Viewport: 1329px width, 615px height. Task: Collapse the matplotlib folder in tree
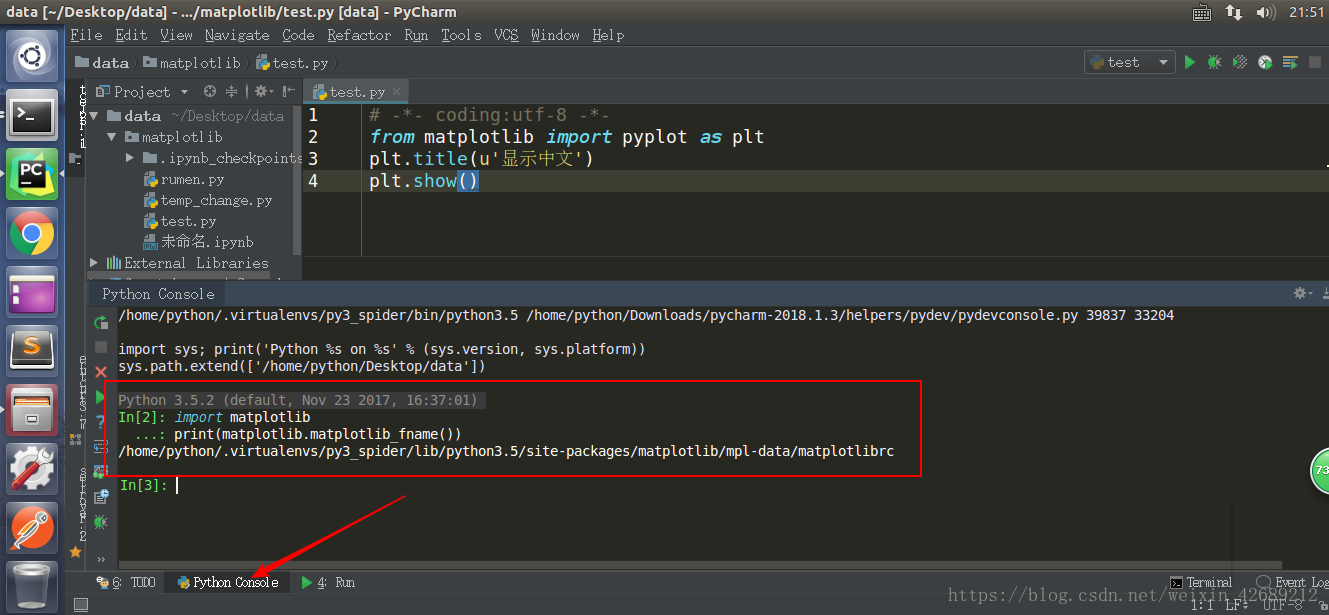[112, 137]
